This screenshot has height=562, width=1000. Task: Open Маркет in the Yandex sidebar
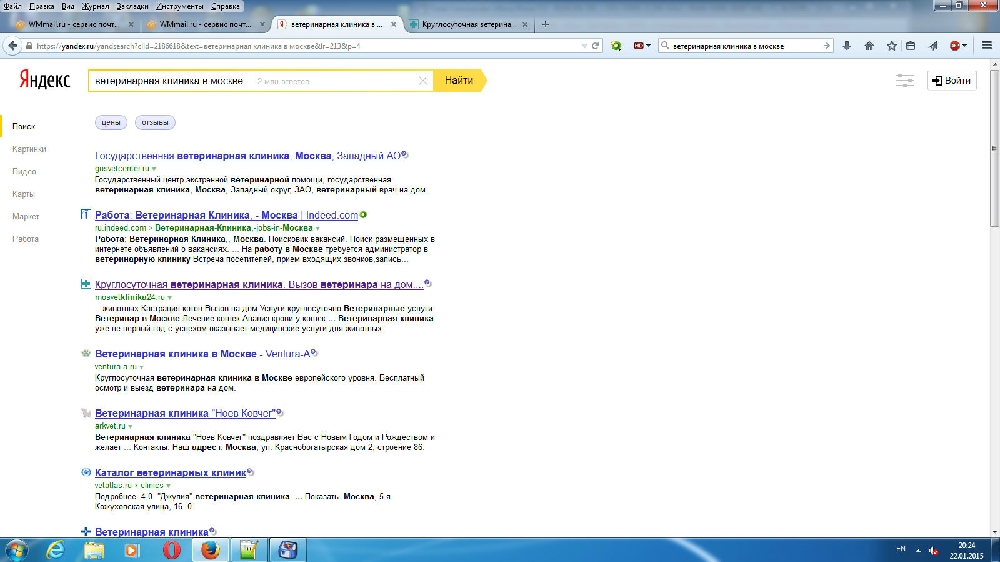26,216
